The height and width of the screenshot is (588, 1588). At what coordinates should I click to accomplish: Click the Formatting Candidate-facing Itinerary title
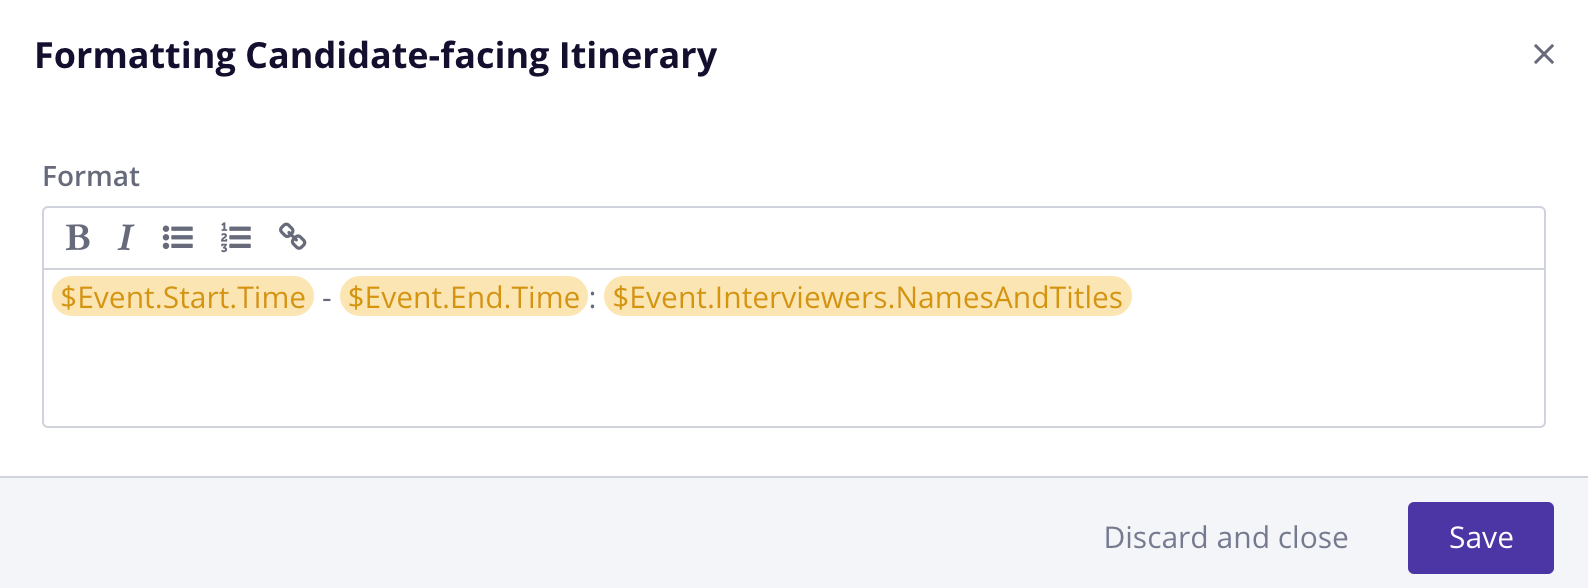pyautogui.click(x=376, y=56)
